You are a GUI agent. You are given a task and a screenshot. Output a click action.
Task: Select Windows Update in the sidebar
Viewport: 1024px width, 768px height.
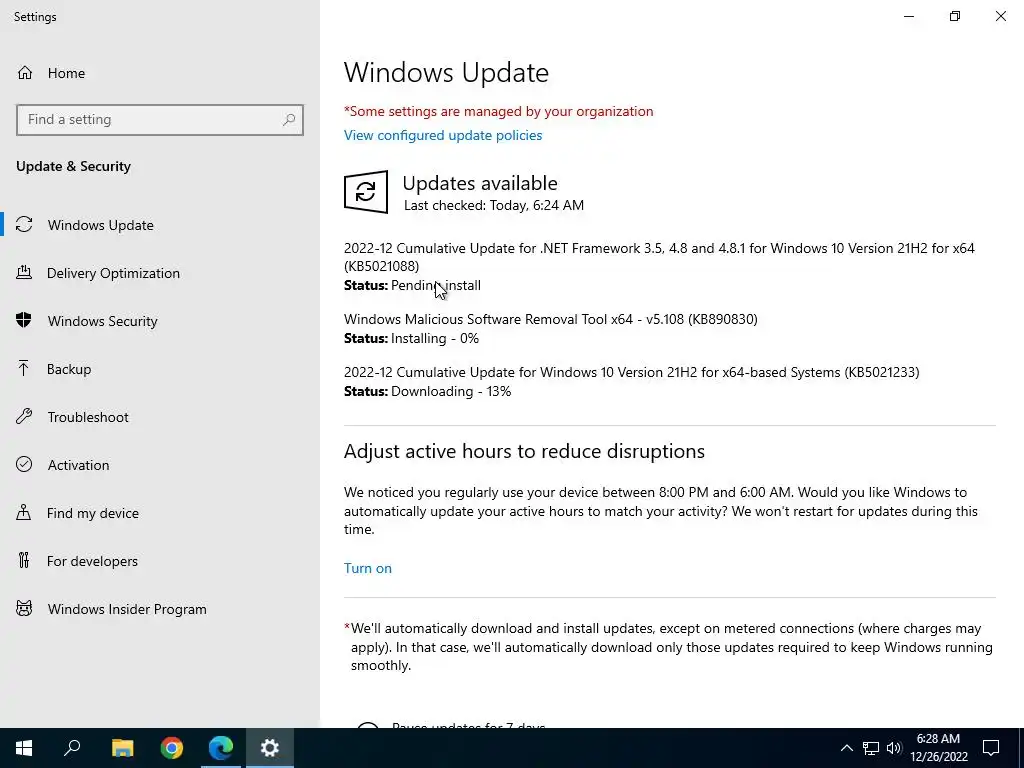160,225
